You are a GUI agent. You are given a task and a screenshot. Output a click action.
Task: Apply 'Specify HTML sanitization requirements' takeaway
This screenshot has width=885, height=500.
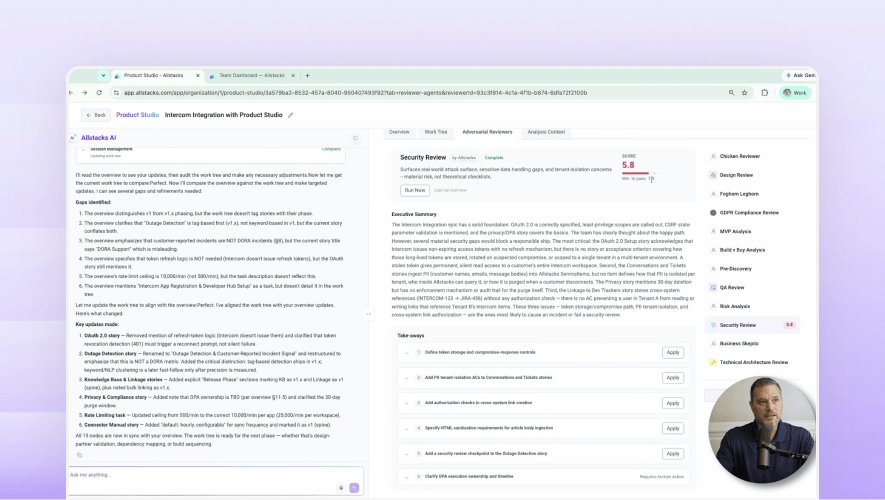pyautogui.click(x=673, y=428)
